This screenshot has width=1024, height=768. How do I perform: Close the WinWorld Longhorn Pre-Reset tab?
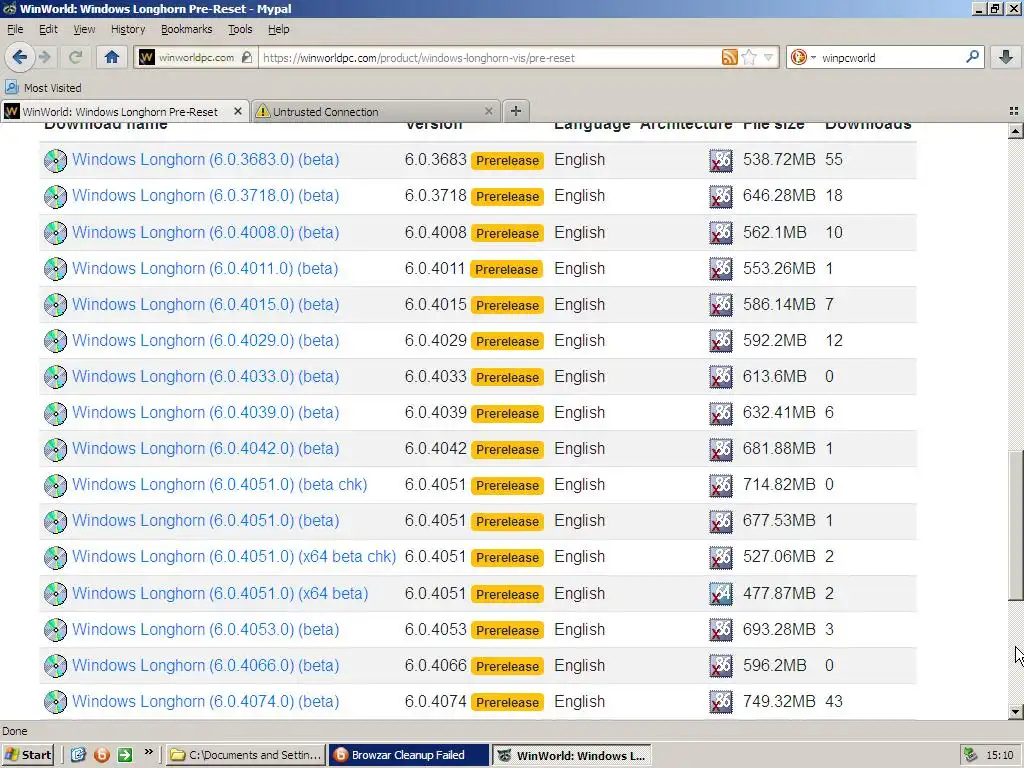coord(238,112)
